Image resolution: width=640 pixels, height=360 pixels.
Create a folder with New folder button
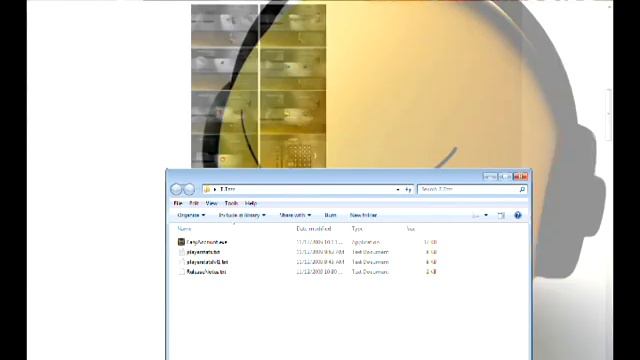point(363,215)
